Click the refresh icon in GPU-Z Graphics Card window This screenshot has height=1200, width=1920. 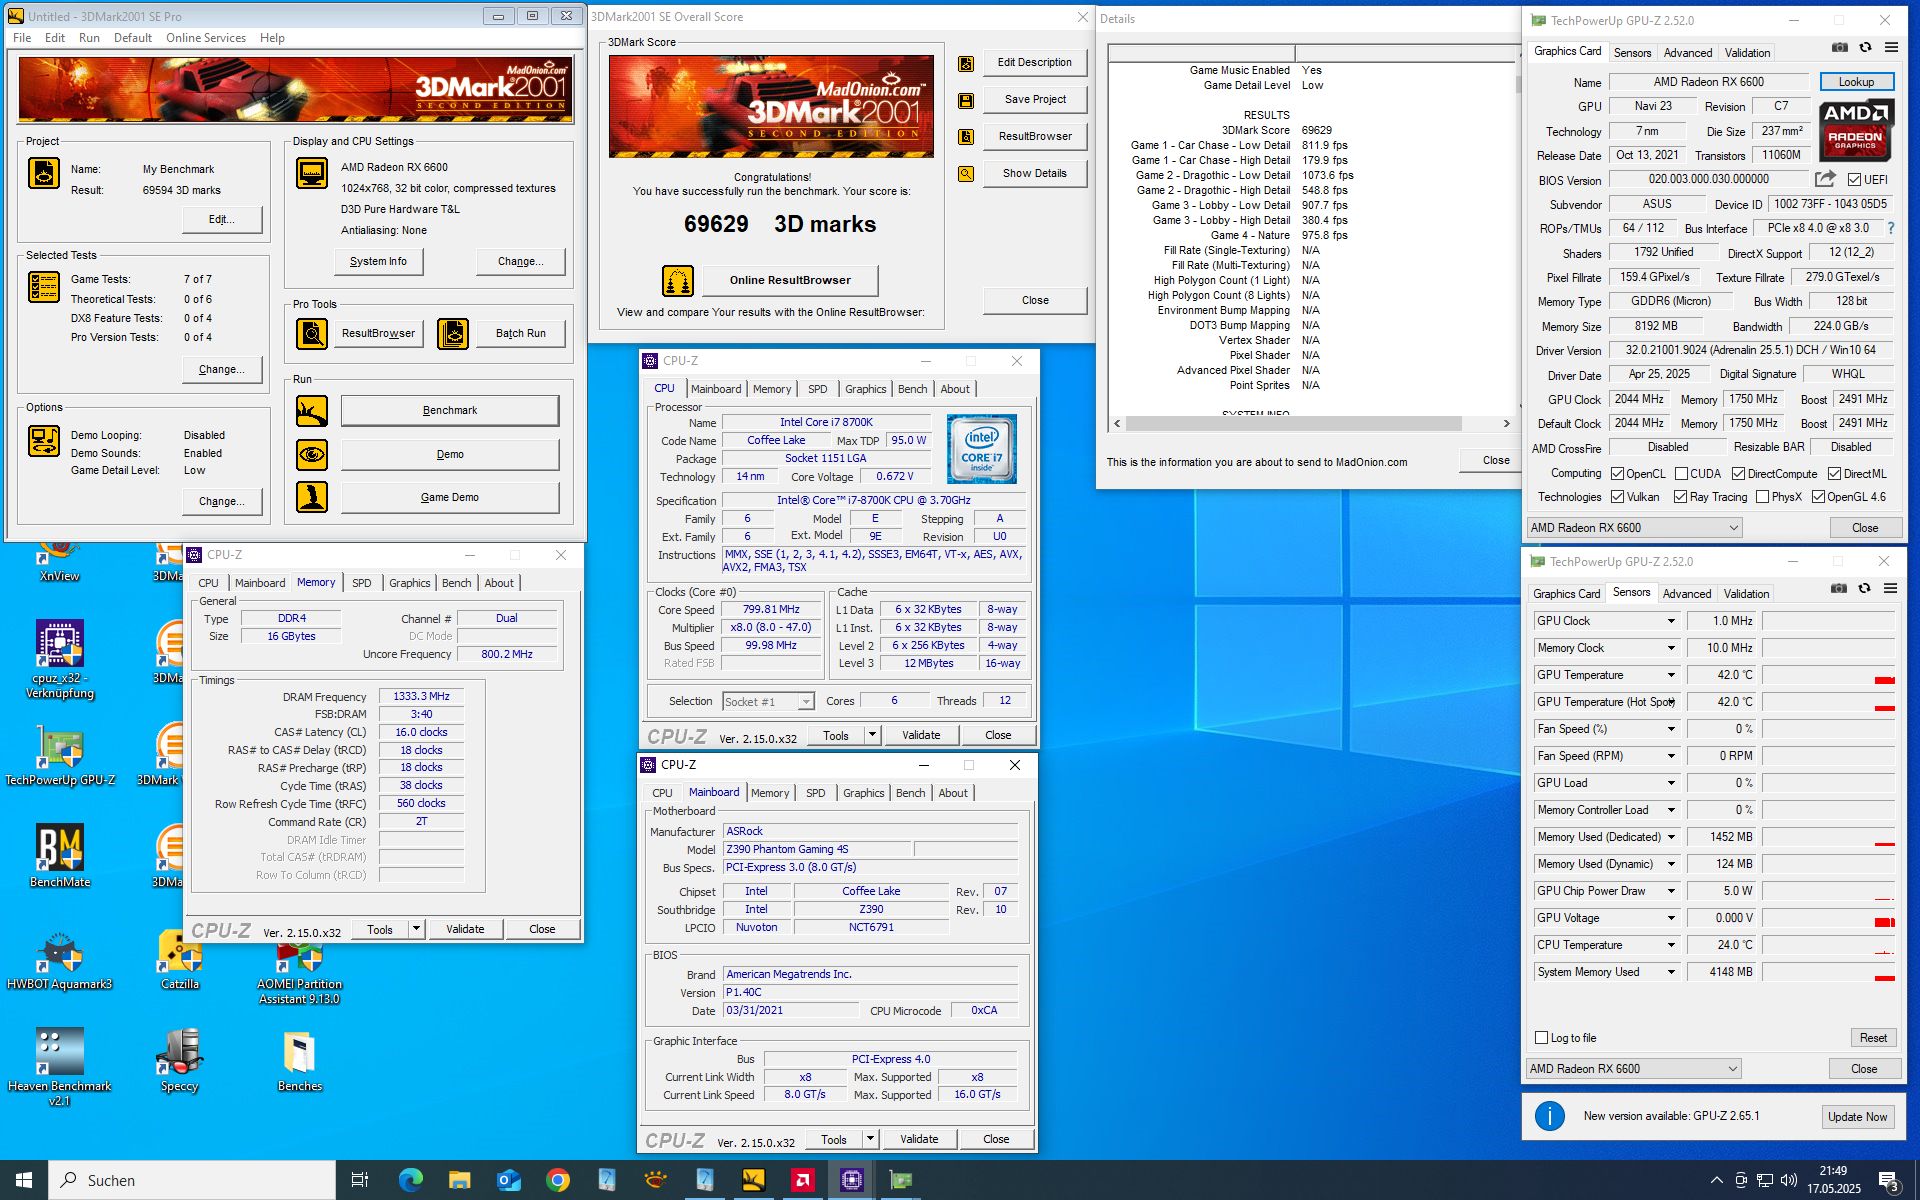[x=1865, y=47]
